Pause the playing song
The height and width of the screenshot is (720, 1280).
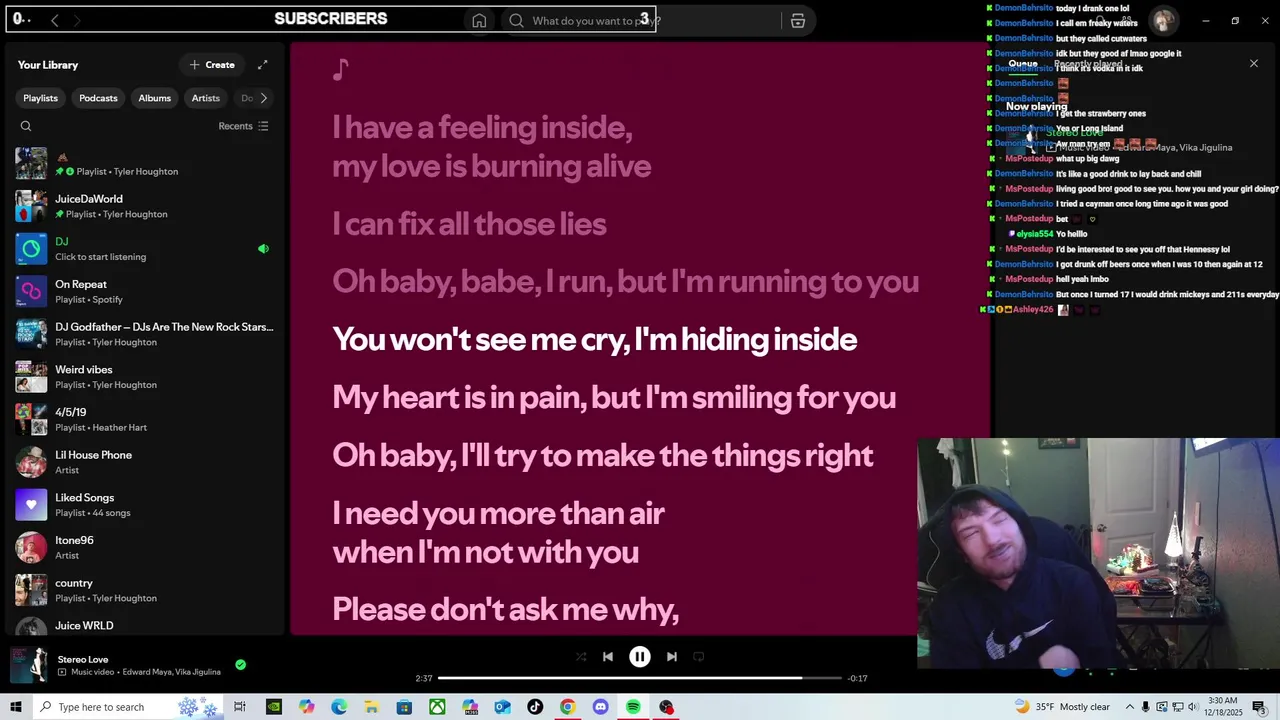640,657
